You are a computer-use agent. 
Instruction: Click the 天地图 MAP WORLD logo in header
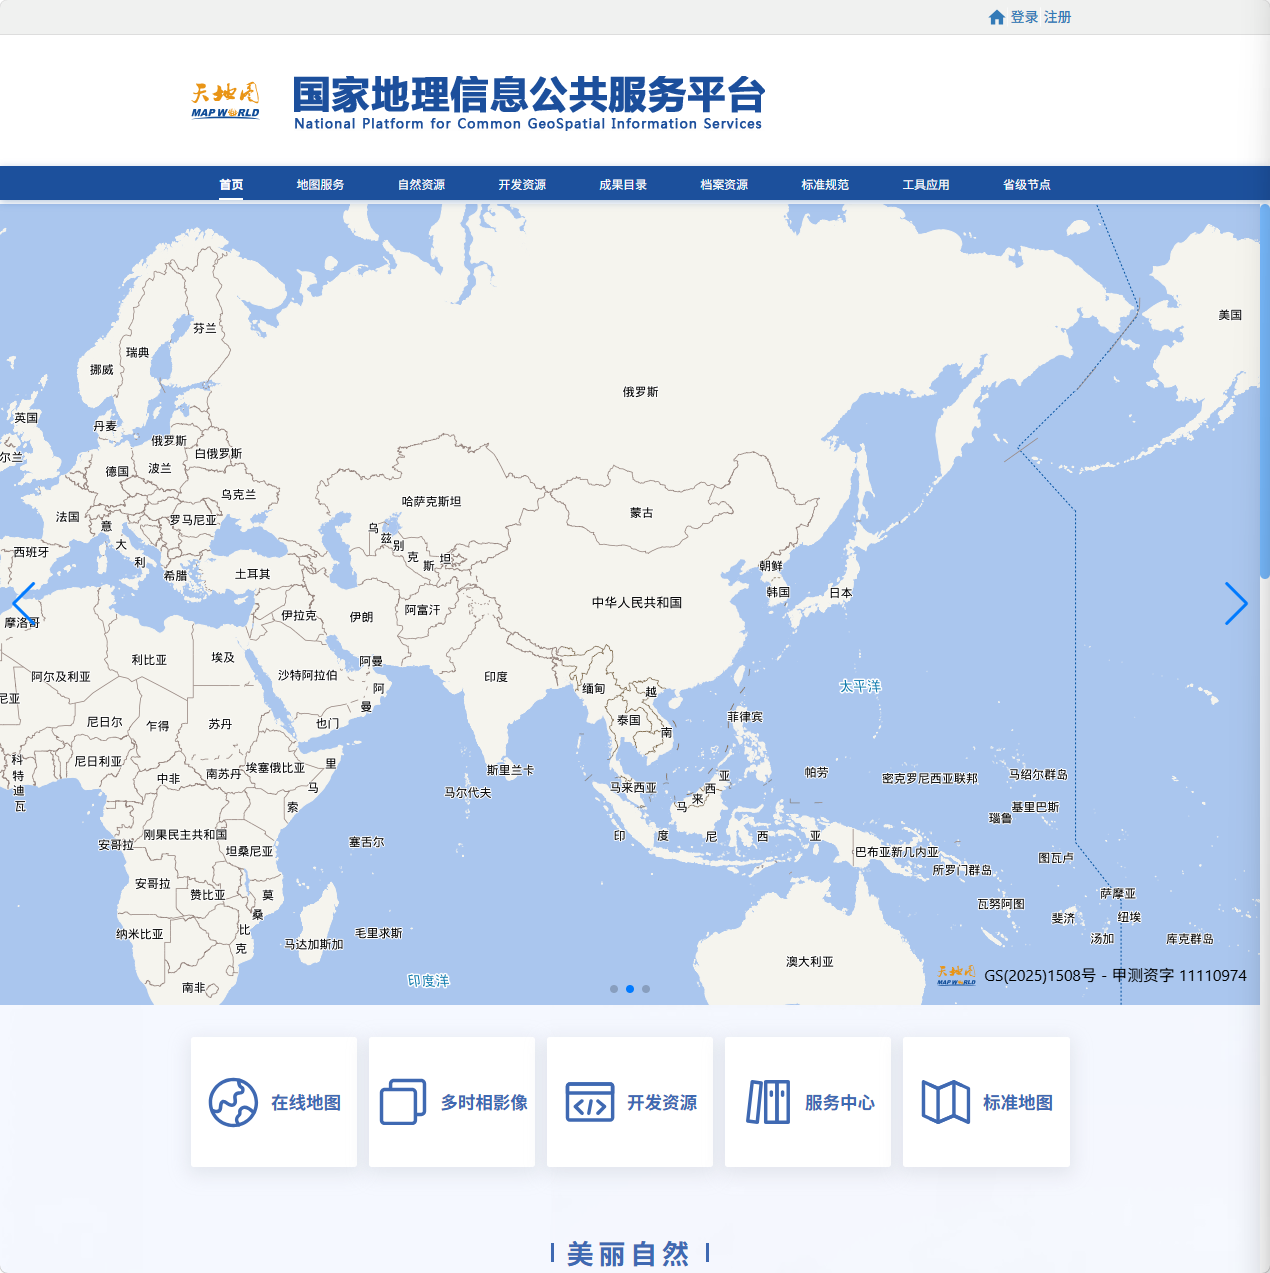click(227, 98)
